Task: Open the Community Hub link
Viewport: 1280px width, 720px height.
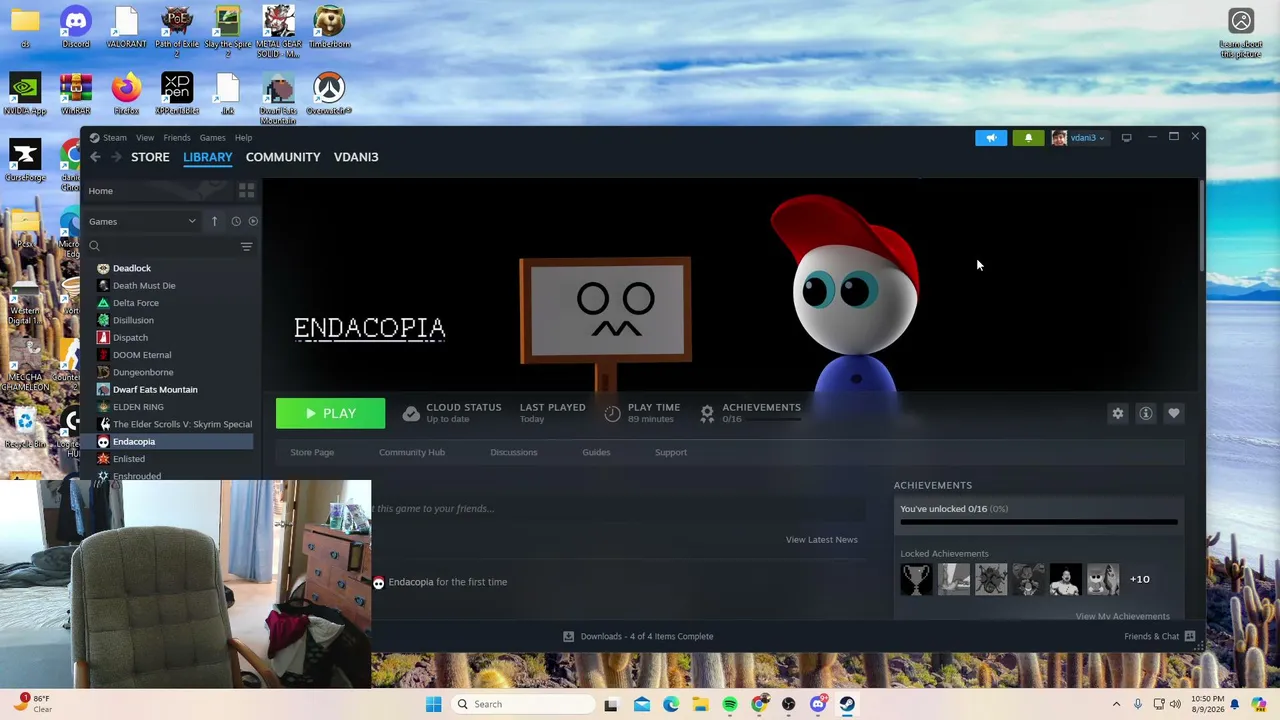Action: tap(412, 452)
